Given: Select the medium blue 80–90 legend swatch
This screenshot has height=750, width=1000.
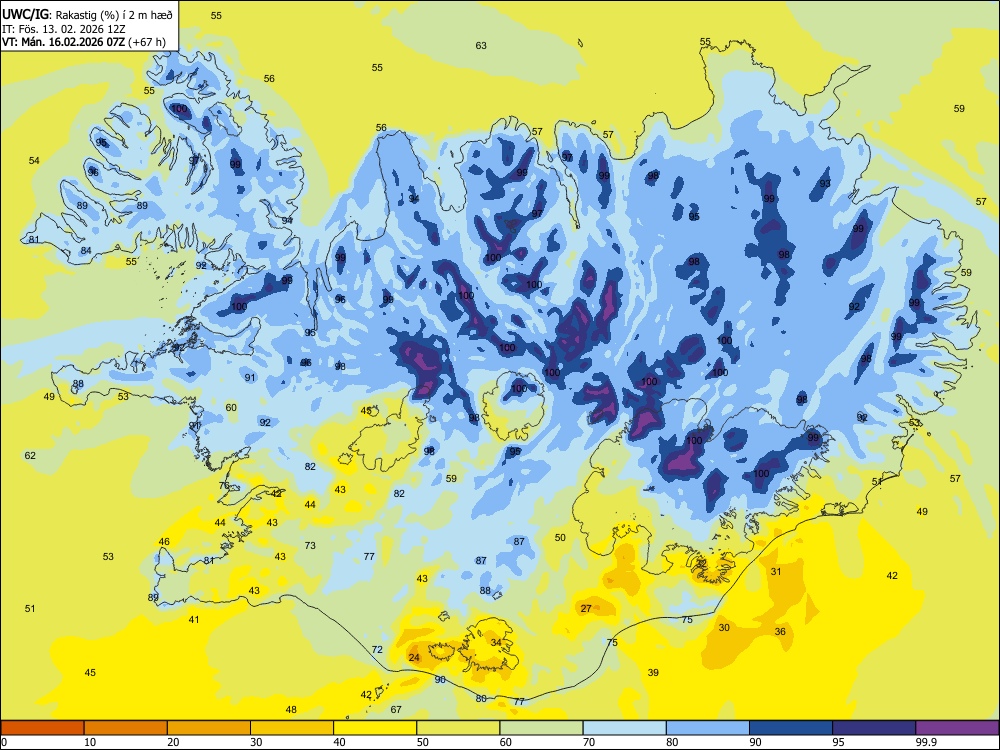Looking at the screenshot, I should pyautogui.click(x=708, y=728).
